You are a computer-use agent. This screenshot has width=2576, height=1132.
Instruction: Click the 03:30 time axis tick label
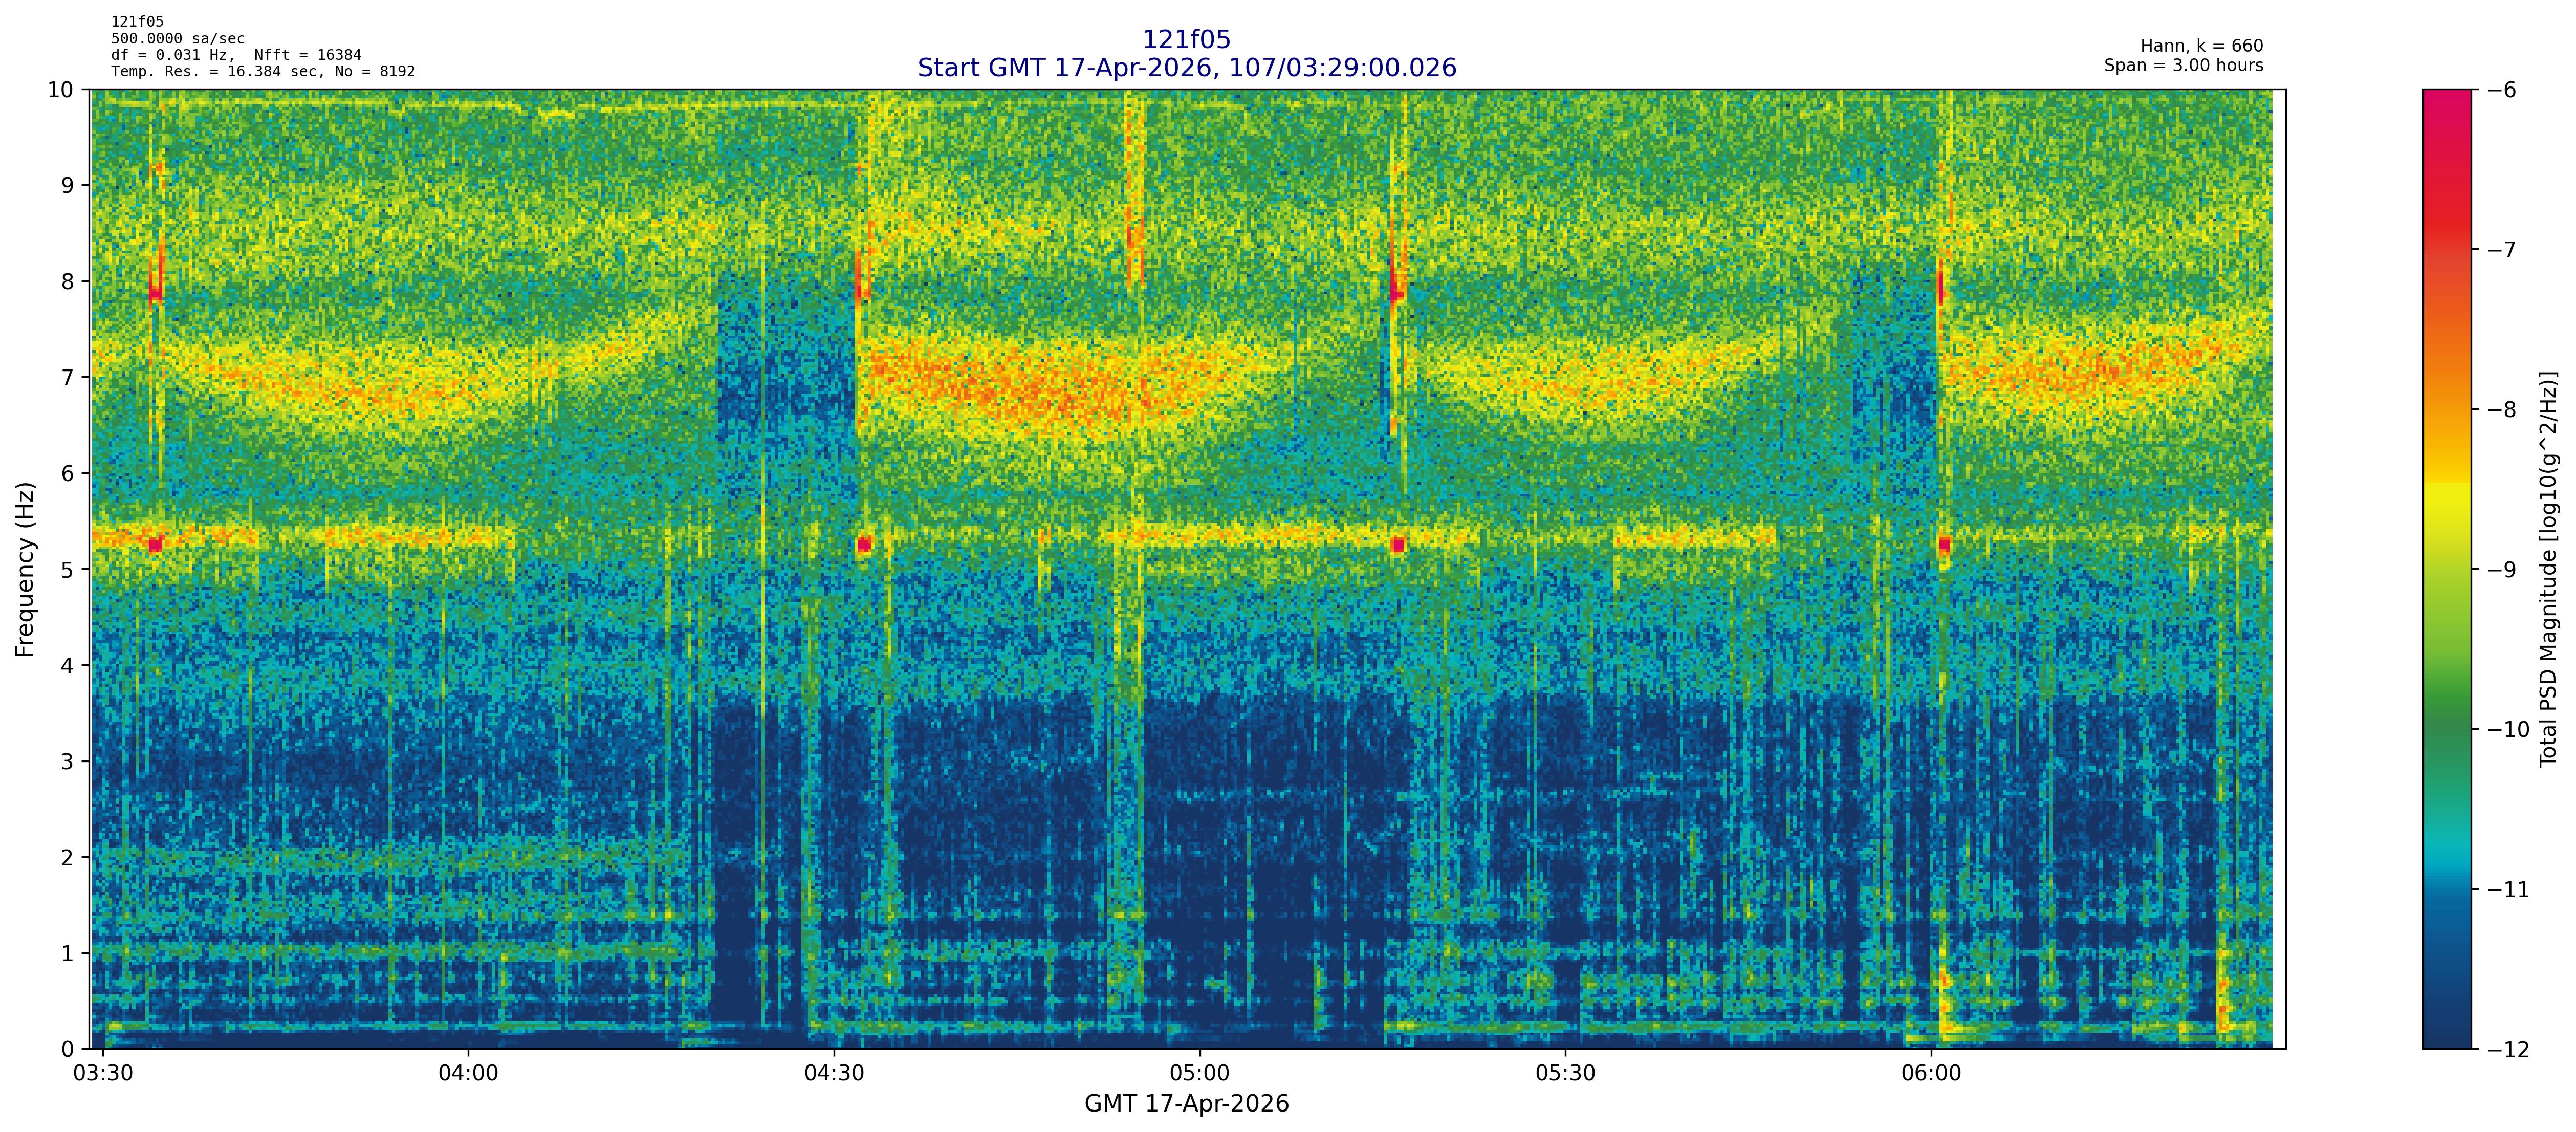coord(103,1074)
